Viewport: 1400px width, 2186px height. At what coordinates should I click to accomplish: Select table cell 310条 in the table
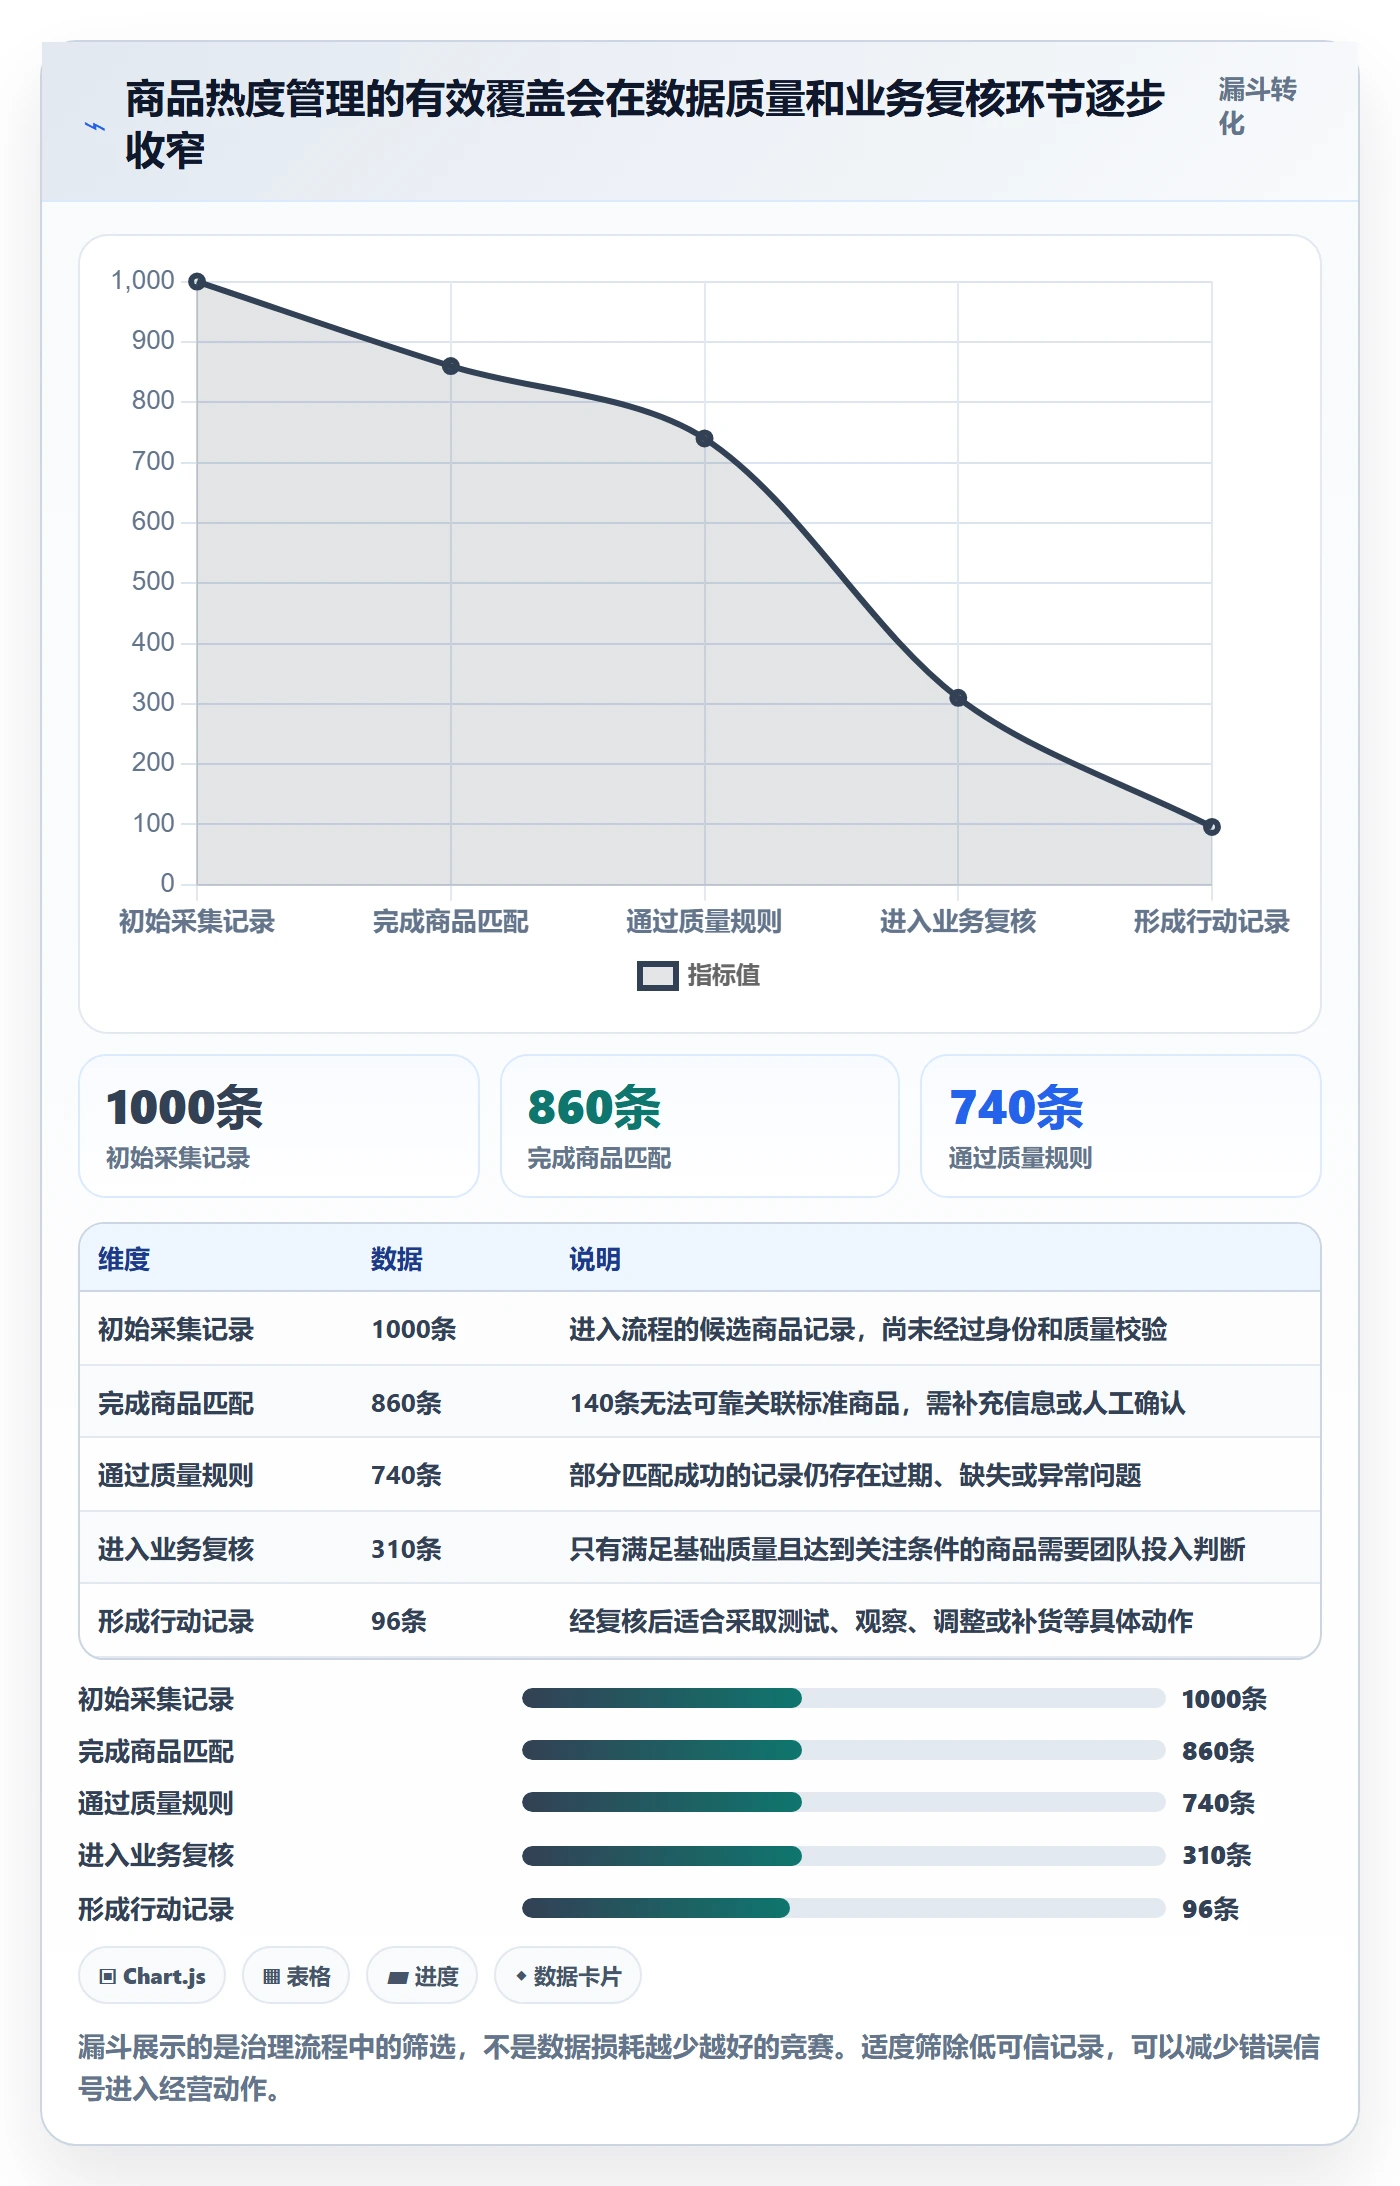[407, 1550]
